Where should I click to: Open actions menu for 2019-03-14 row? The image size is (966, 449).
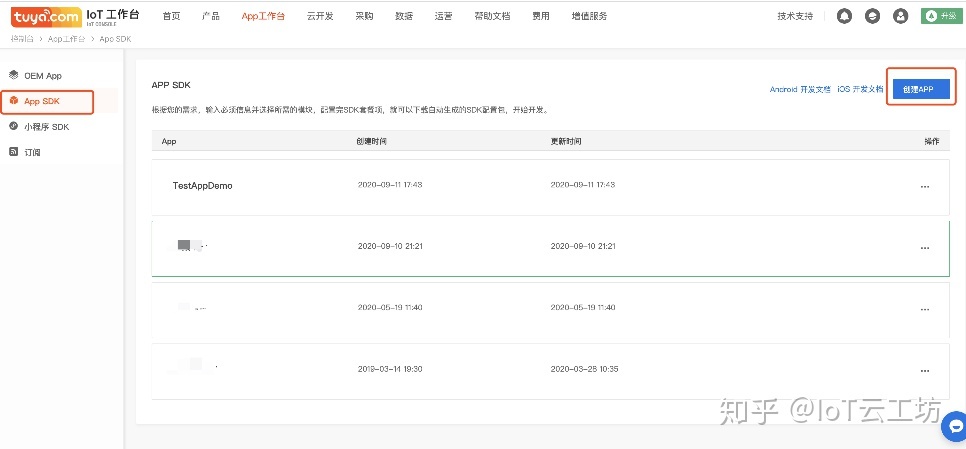coord(924,369)
